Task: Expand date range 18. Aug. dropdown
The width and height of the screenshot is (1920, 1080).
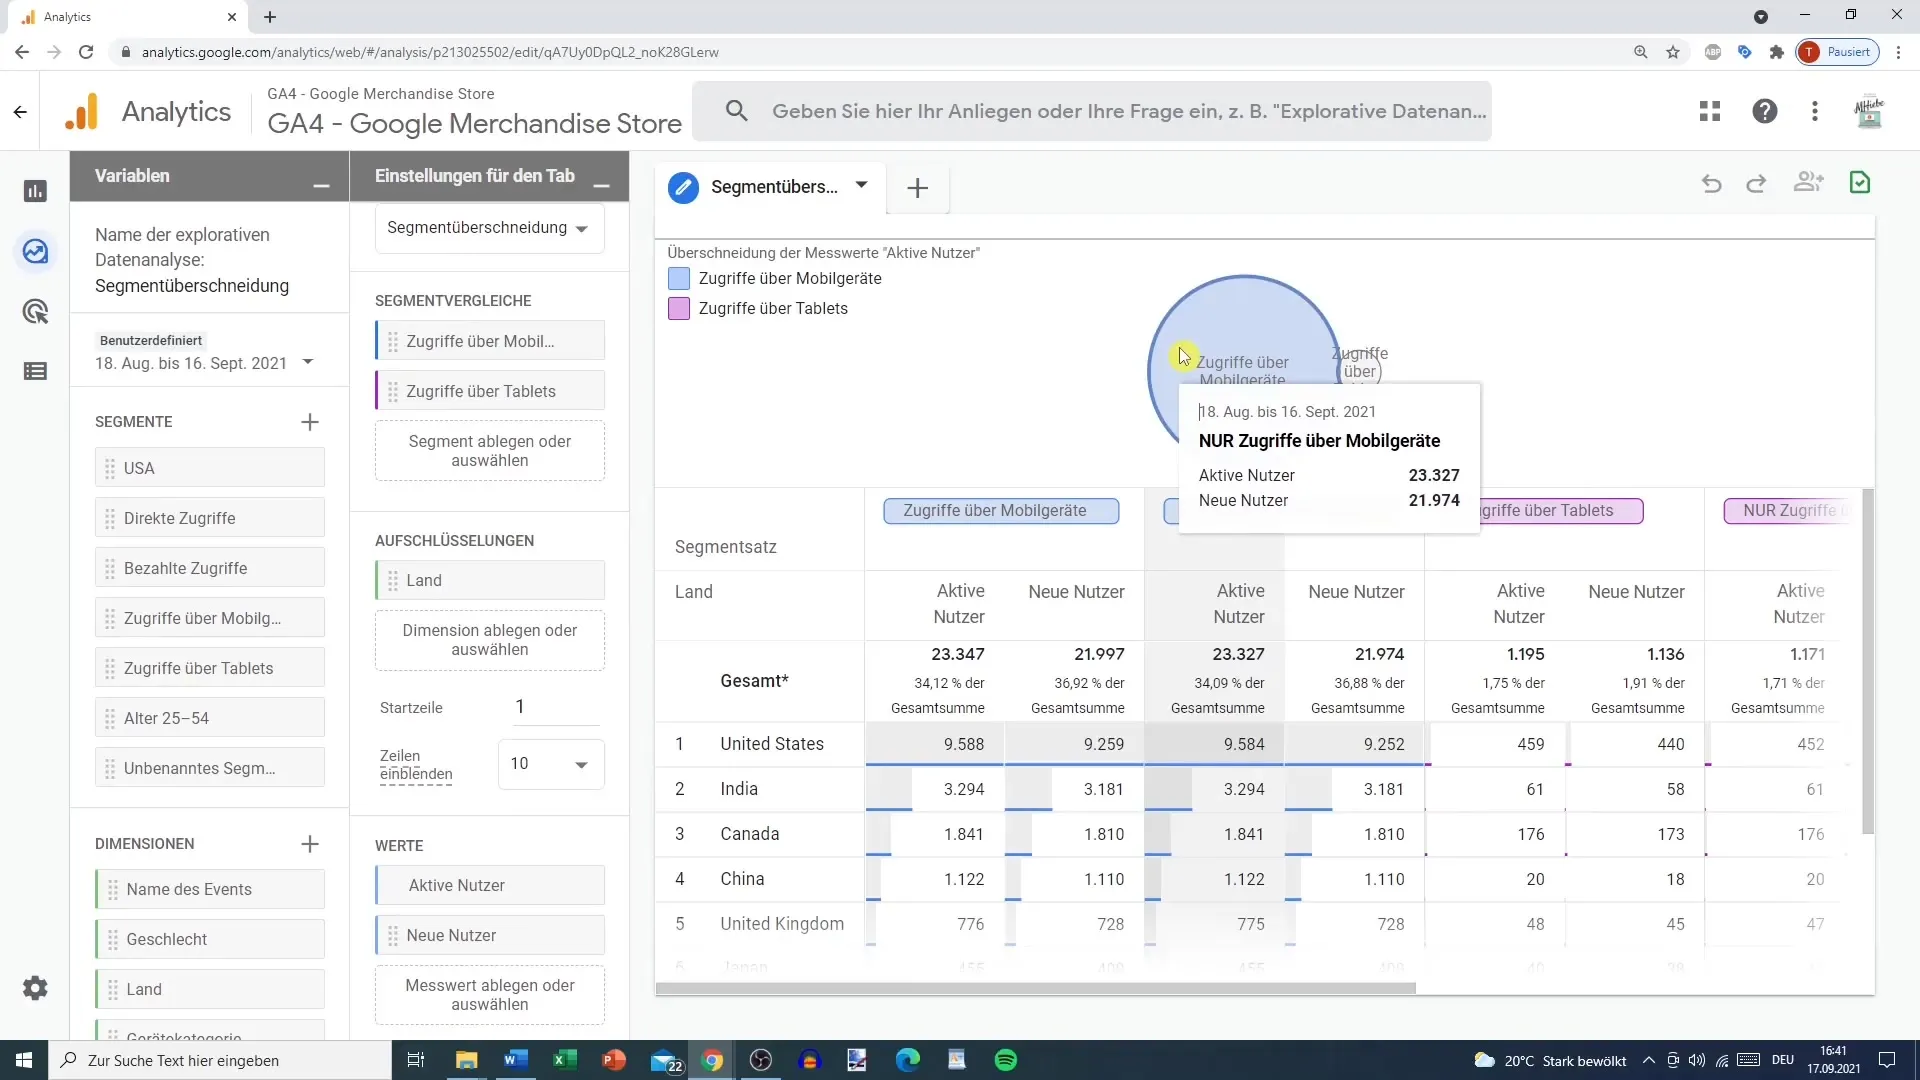Action: pos(308,362)
